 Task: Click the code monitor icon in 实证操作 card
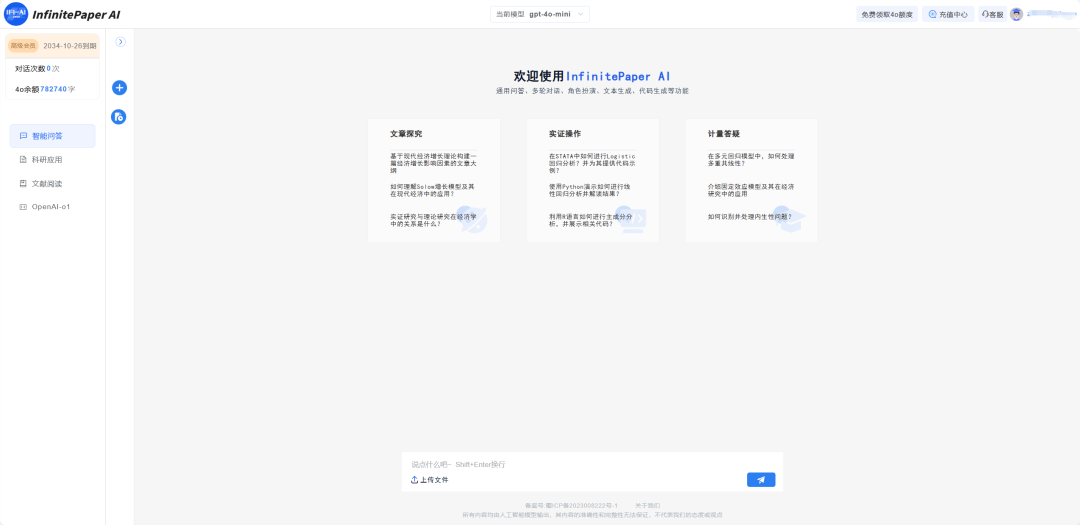(x=632, y=220)
